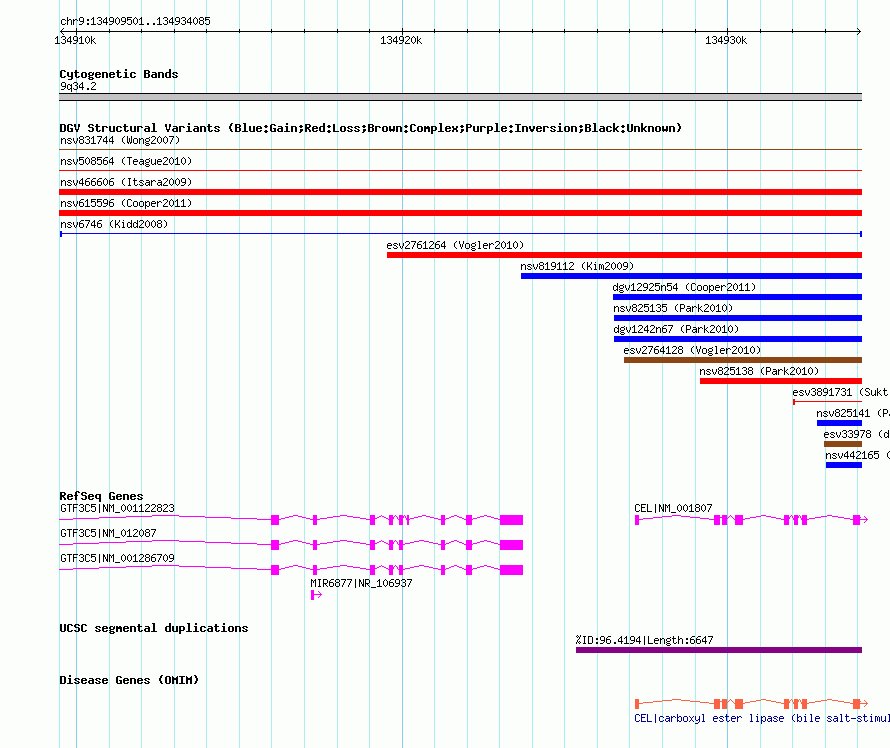Select the esv2761264 (Vogler2010) red bar

point(624,255)
